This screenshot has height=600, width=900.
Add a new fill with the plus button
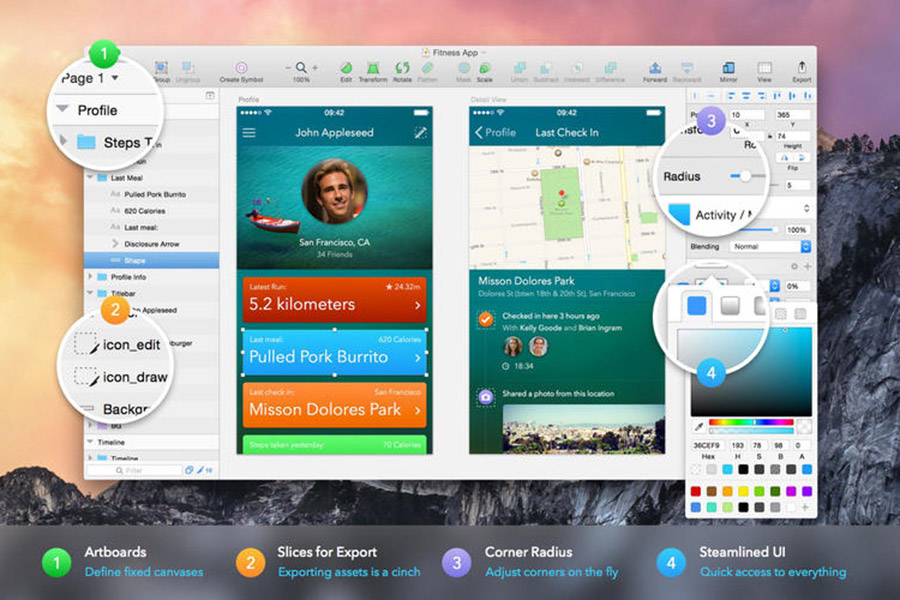(809, 265)
